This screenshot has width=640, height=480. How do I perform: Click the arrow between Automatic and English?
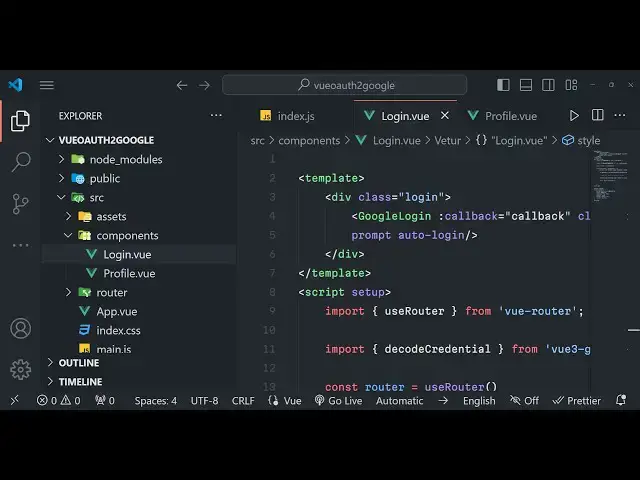tap(443, 401)
